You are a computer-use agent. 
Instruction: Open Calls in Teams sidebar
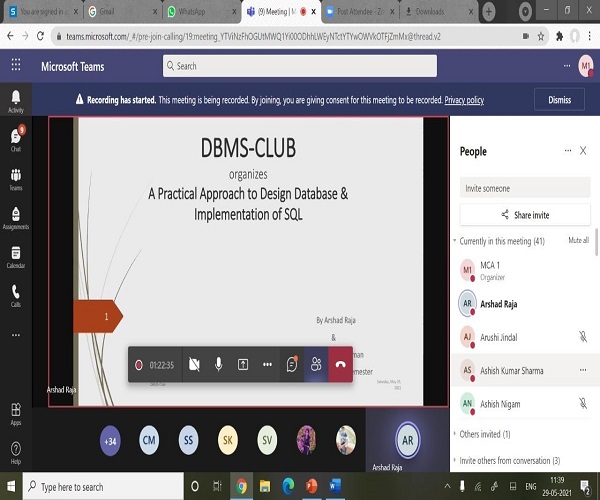pos(16,296)
